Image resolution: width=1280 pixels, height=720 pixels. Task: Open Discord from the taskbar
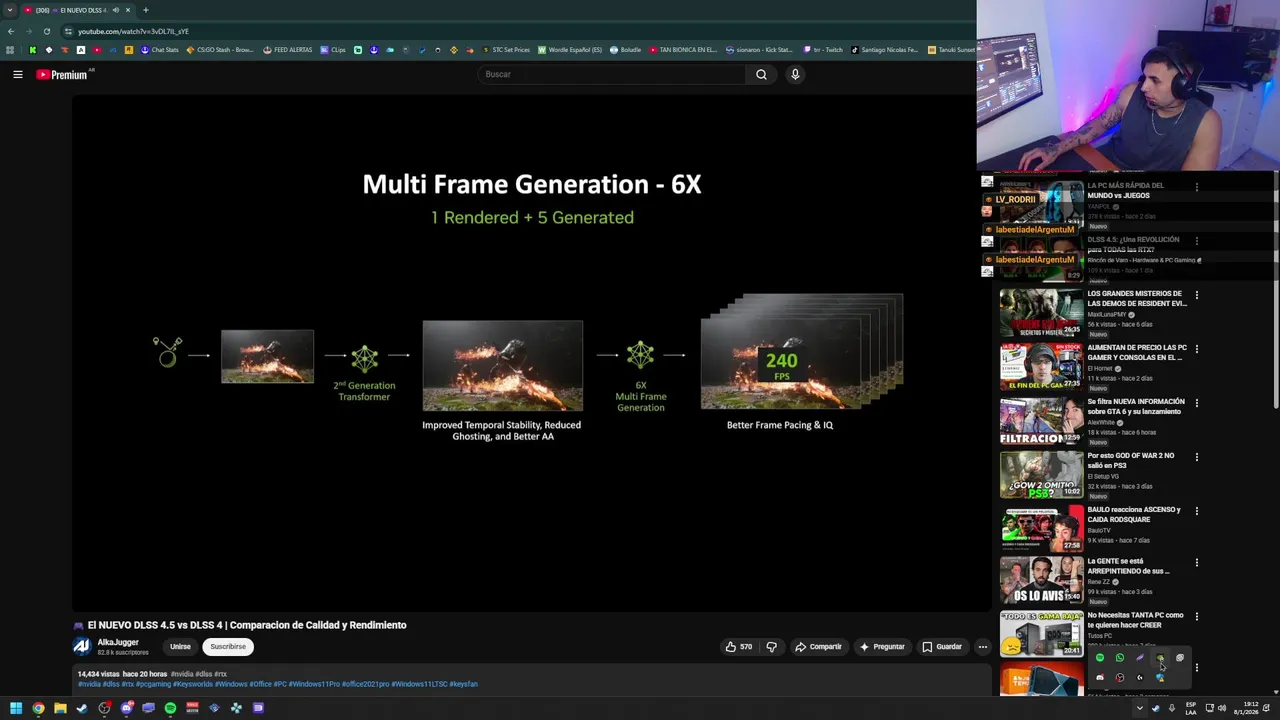coord(126,708)
